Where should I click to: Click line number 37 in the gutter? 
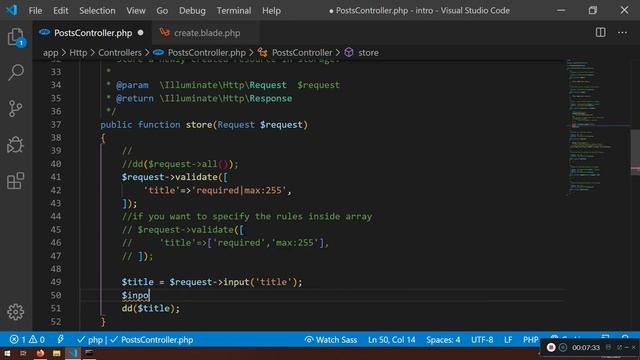[x=56, y=124]
